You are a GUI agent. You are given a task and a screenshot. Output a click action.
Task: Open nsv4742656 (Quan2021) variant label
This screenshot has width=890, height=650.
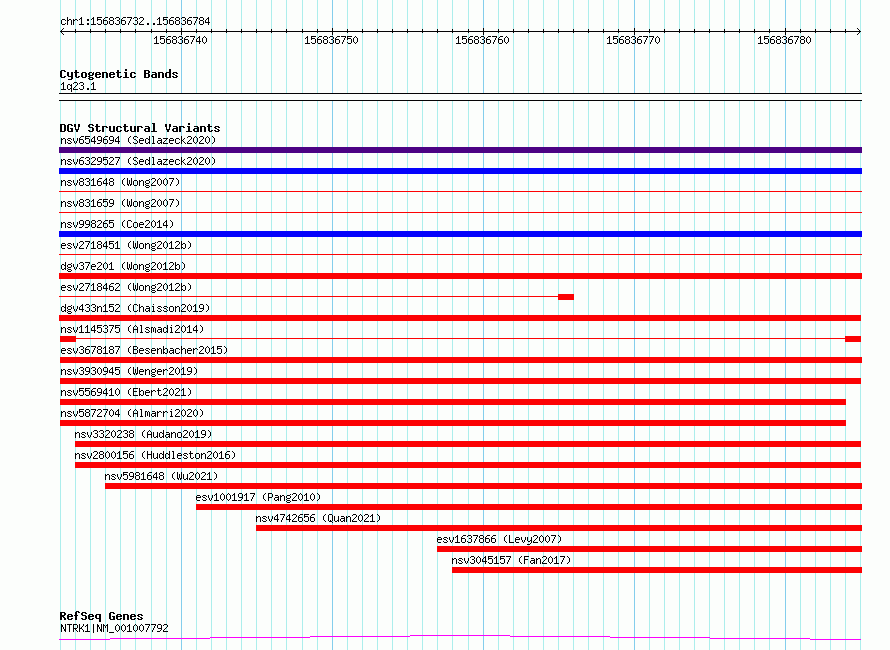[318, 518]
